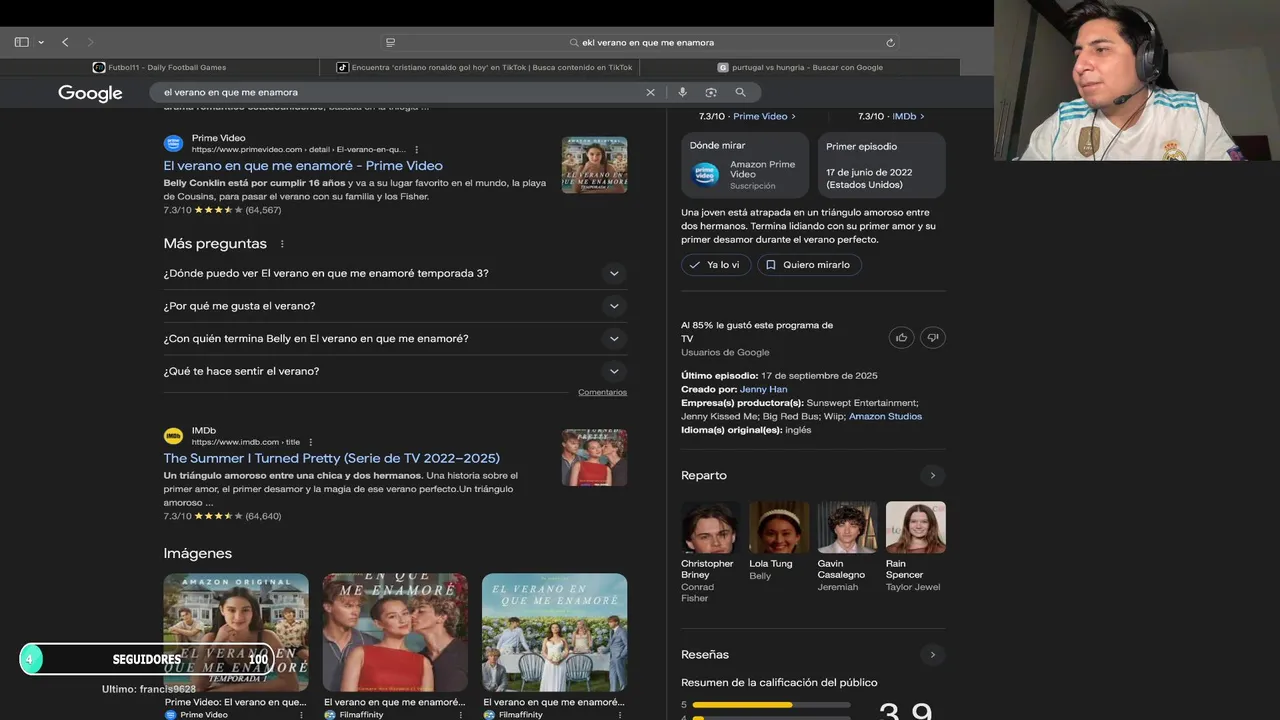The image size is (1280, 720).
Task: Open Lola Tung cast photo
Action: point(779,527)
